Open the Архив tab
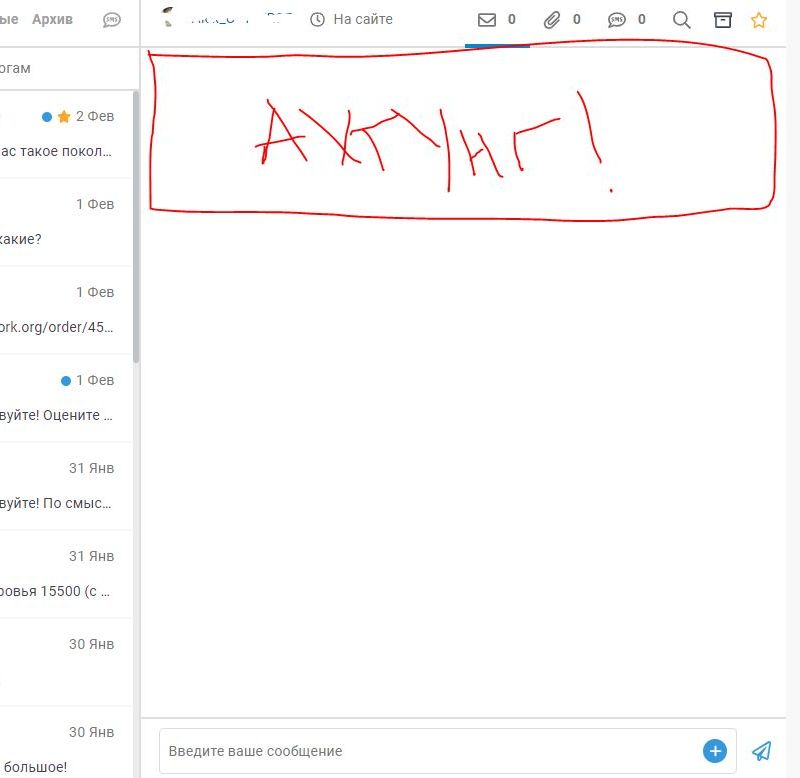800x778 pixels. pyautogui.click(x=52, y=20)
